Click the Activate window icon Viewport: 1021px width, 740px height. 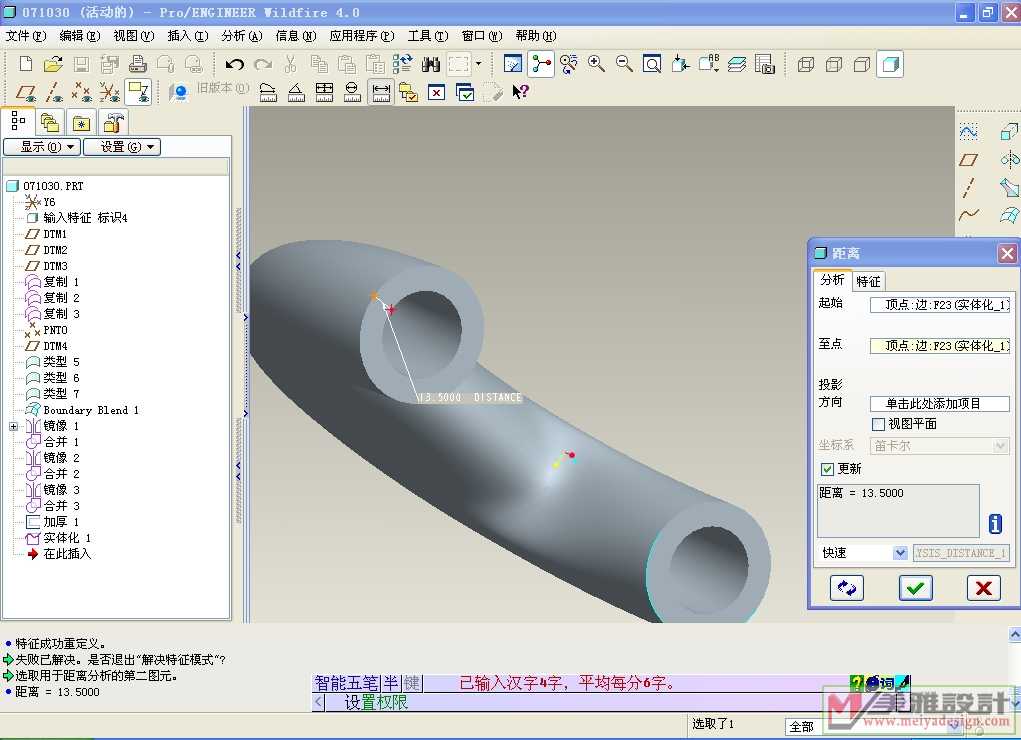click(x=465, y=92)
